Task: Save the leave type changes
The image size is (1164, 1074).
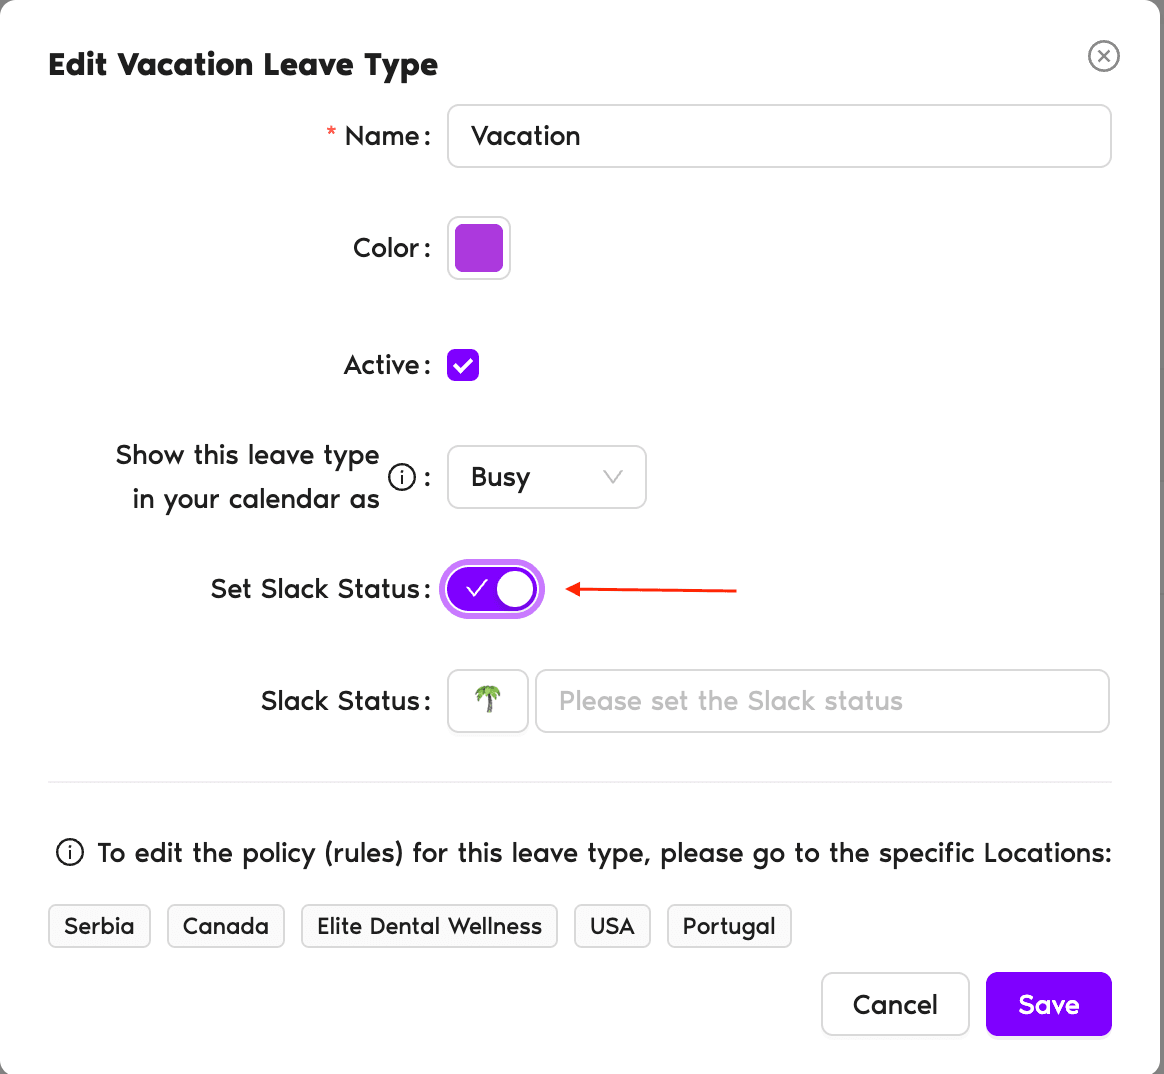Action: coord(1048,1004)
